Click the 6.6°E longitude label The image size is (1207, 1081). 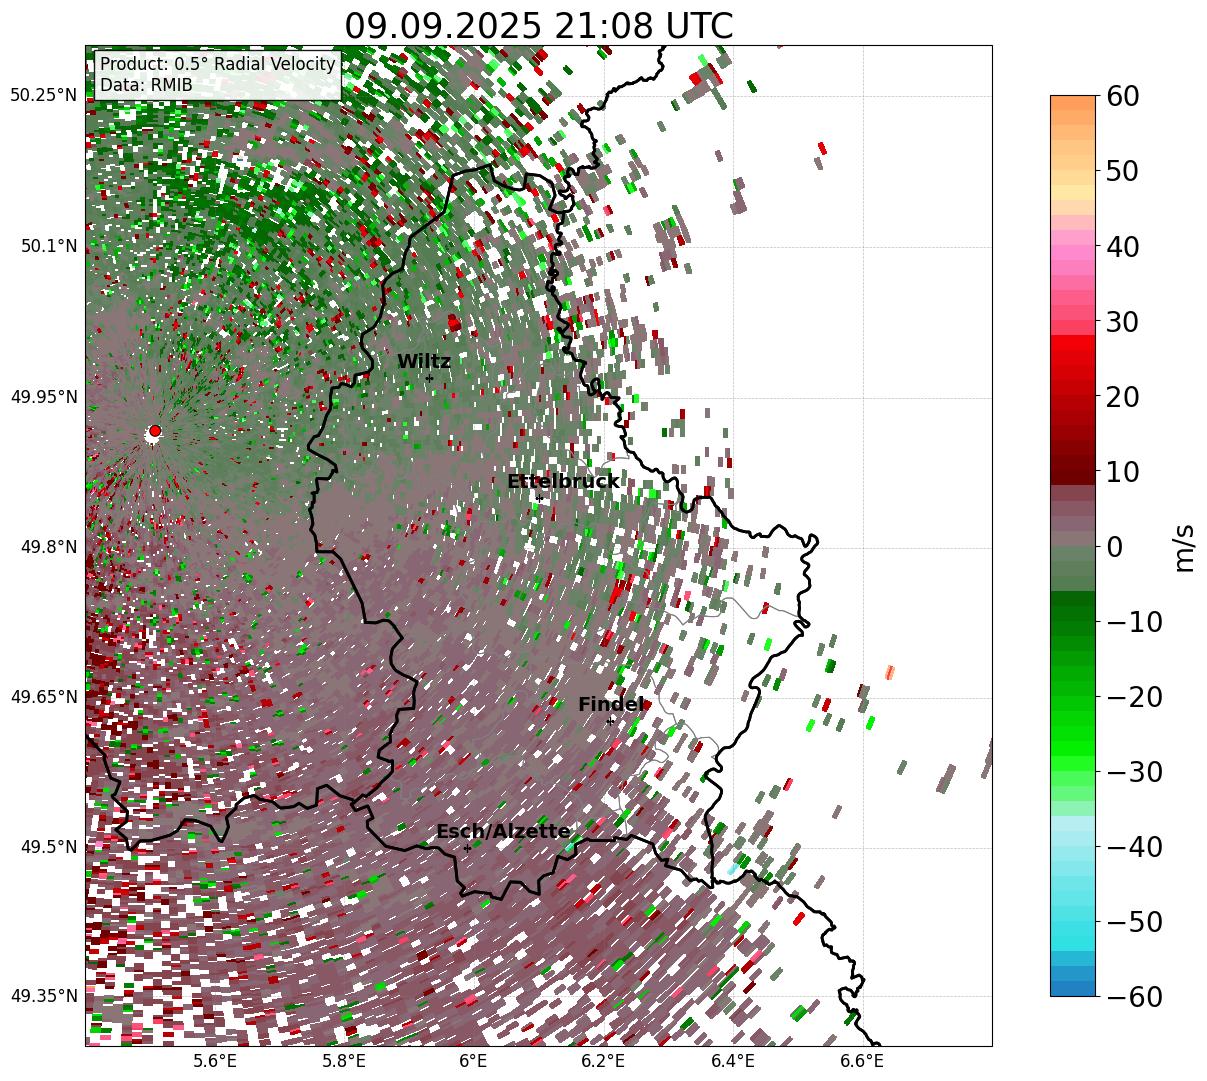click(862, 1060)
